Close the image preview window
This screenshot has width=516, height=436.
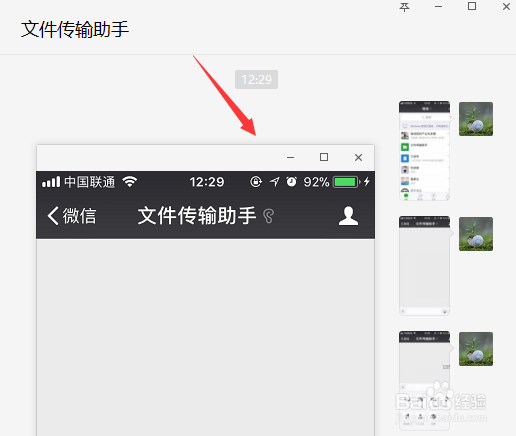358,157
